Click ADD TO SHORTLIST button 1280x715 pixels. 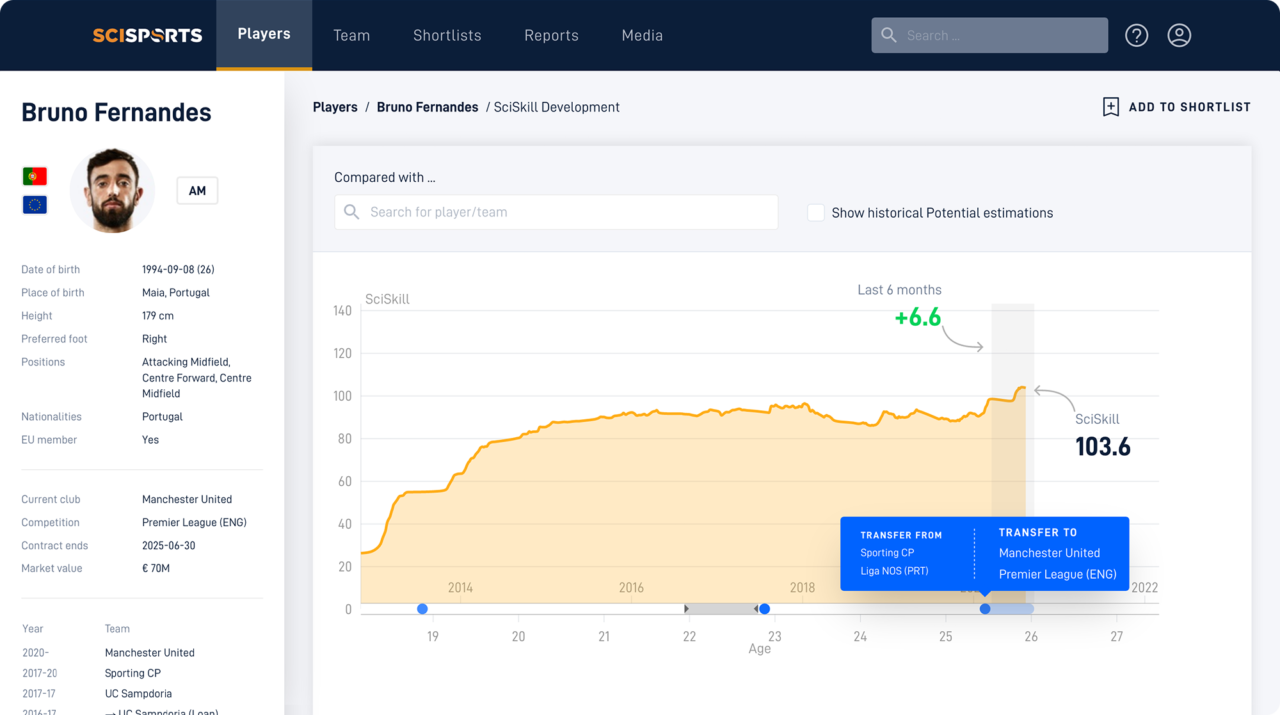(1176, 107)
